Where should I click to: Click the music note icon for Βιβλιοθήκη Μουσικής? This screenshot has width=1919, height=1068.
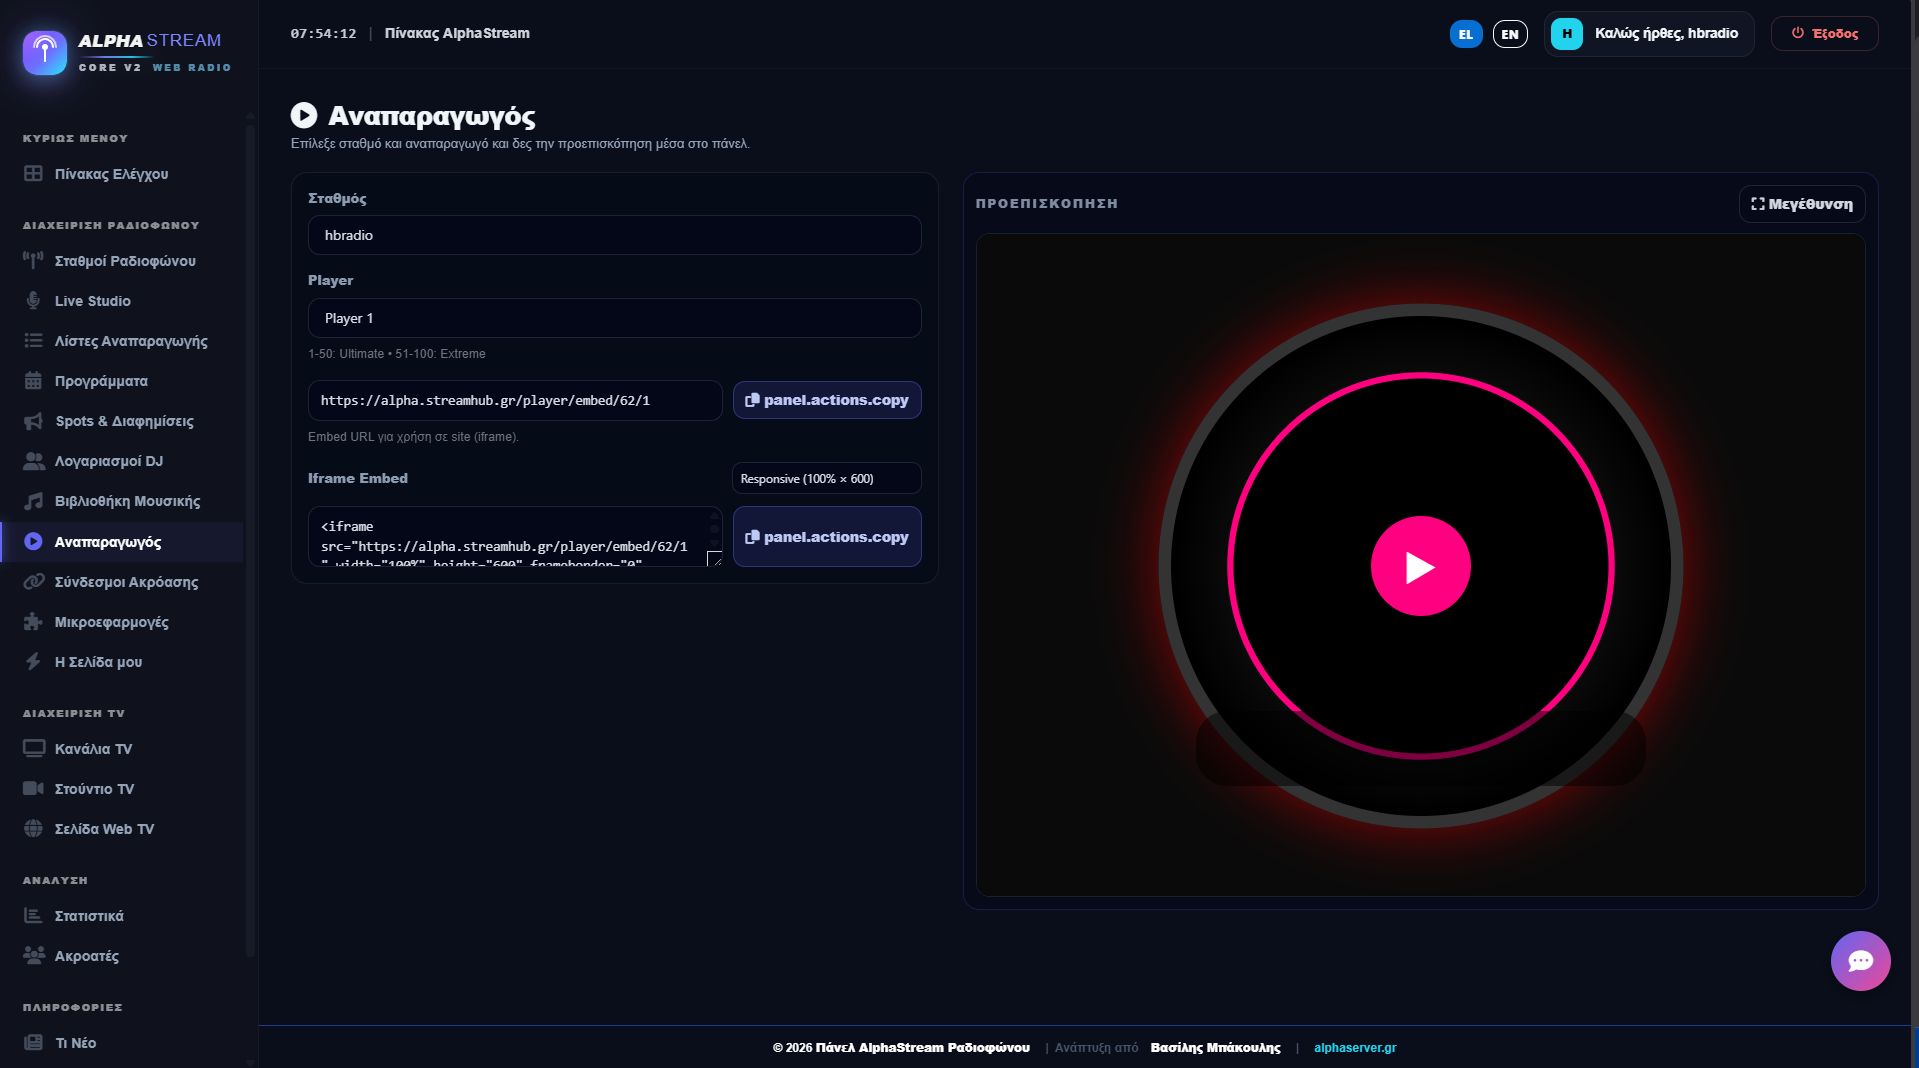tap(33, 501)
